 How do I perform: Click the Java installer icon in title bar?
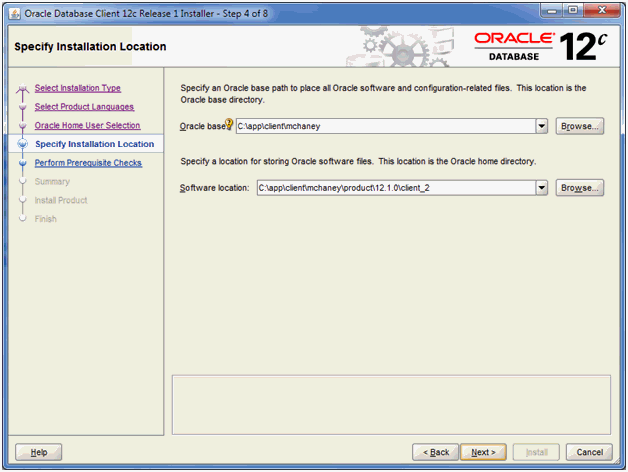[14, 14]
